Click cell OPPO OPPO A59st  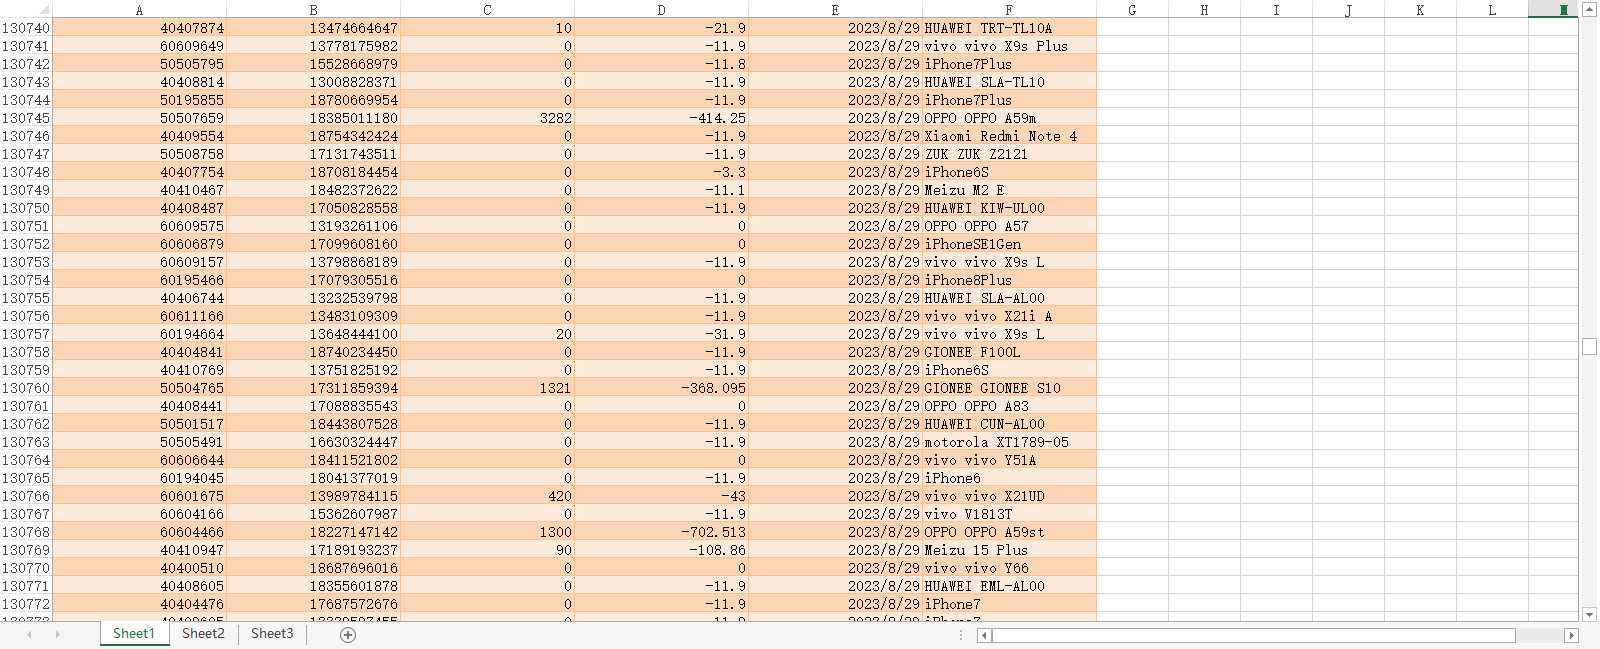[x=1009, y=532]
